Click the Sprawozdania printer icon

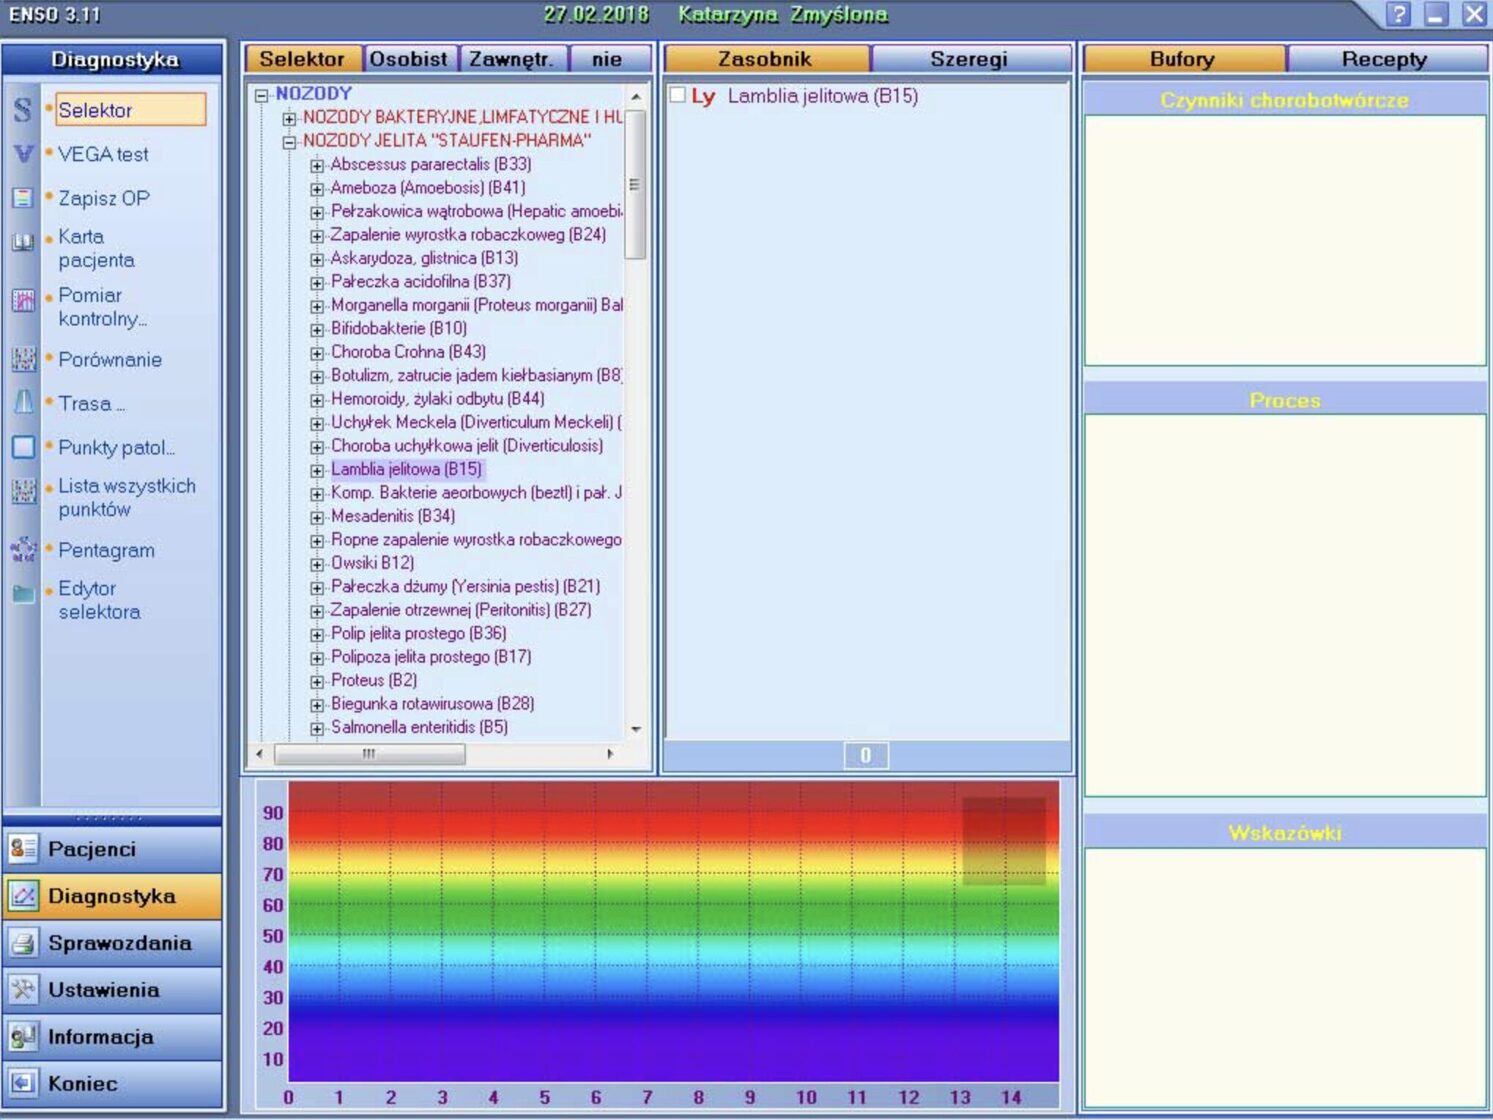click(22, 943)
